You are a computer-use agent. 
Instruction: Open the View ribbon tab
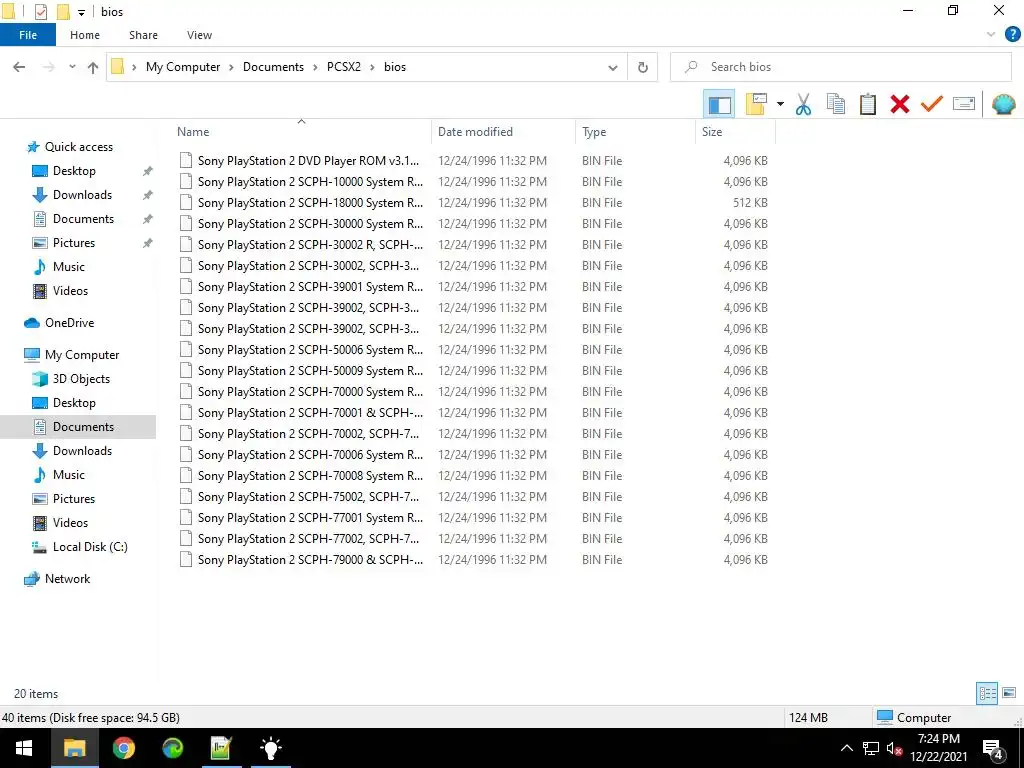click(199, 35)
